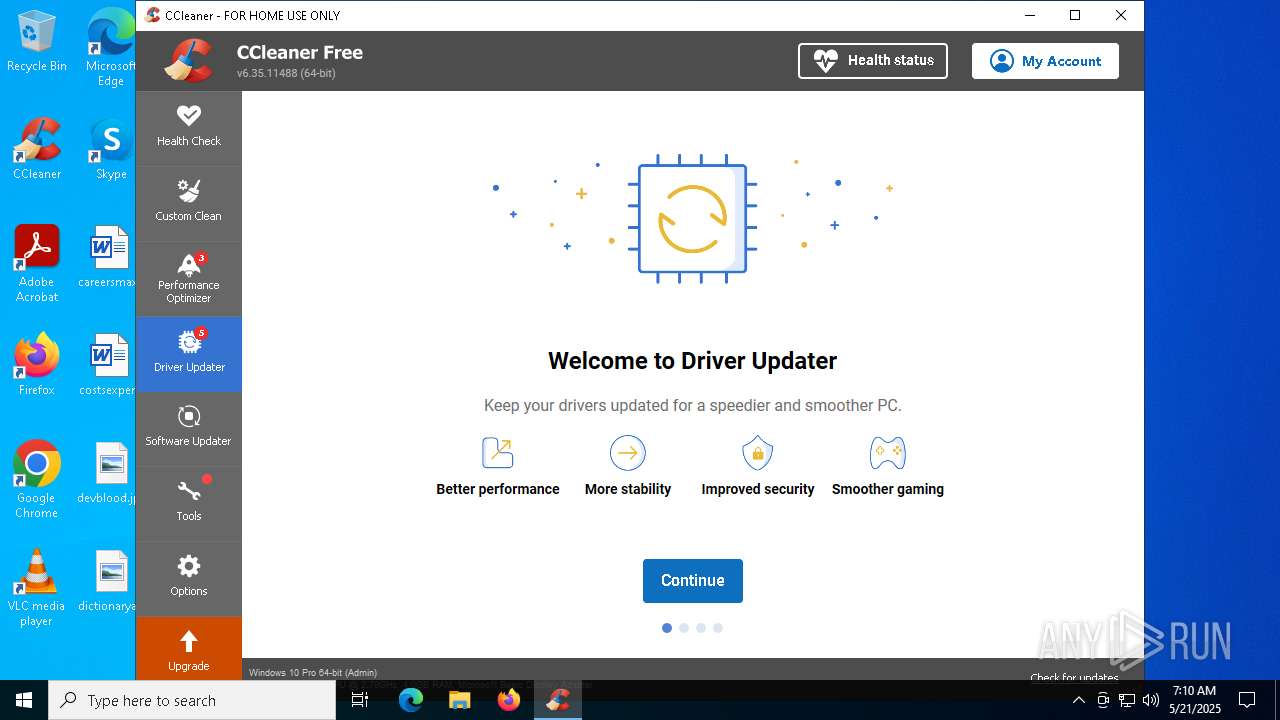Open the Options gear section
Screen dimensions: 1280x720
tap(188, 578)
